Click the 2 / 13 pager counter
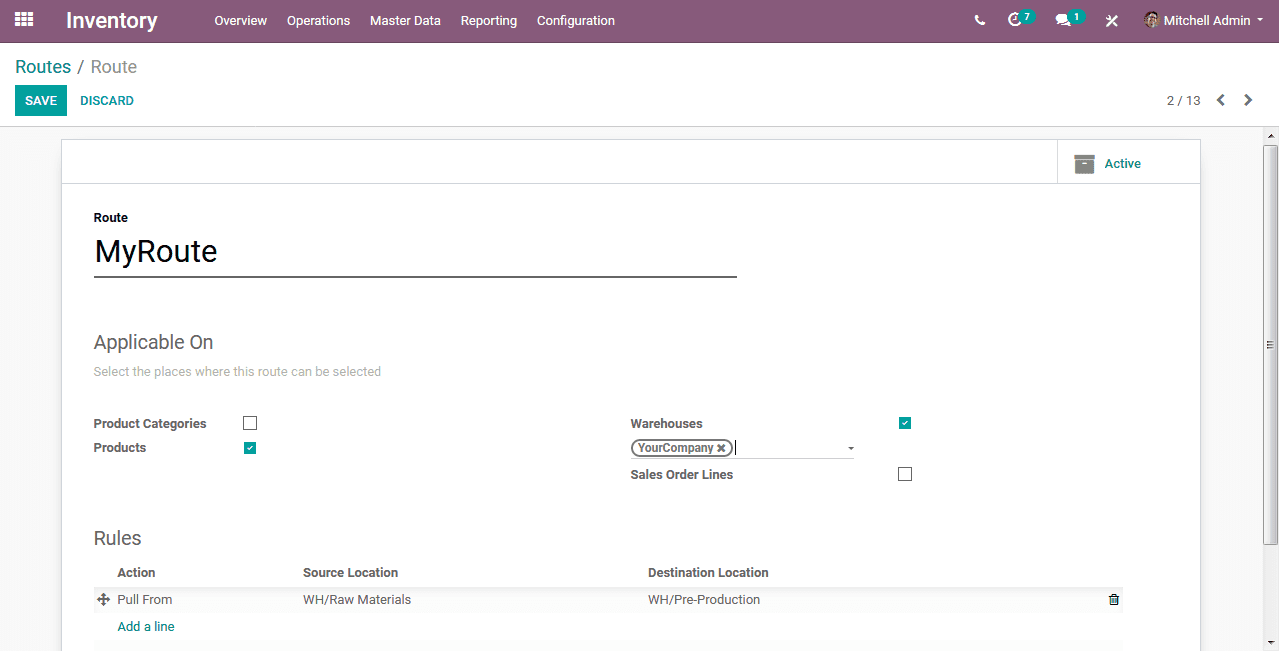 1183,100
